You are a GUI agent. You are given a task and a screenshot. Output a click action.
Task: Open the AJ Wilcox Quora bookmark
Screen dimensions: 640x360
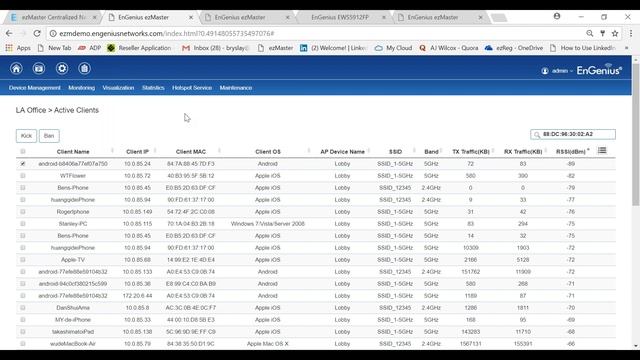pyautogui.click(x=449, y=48)
